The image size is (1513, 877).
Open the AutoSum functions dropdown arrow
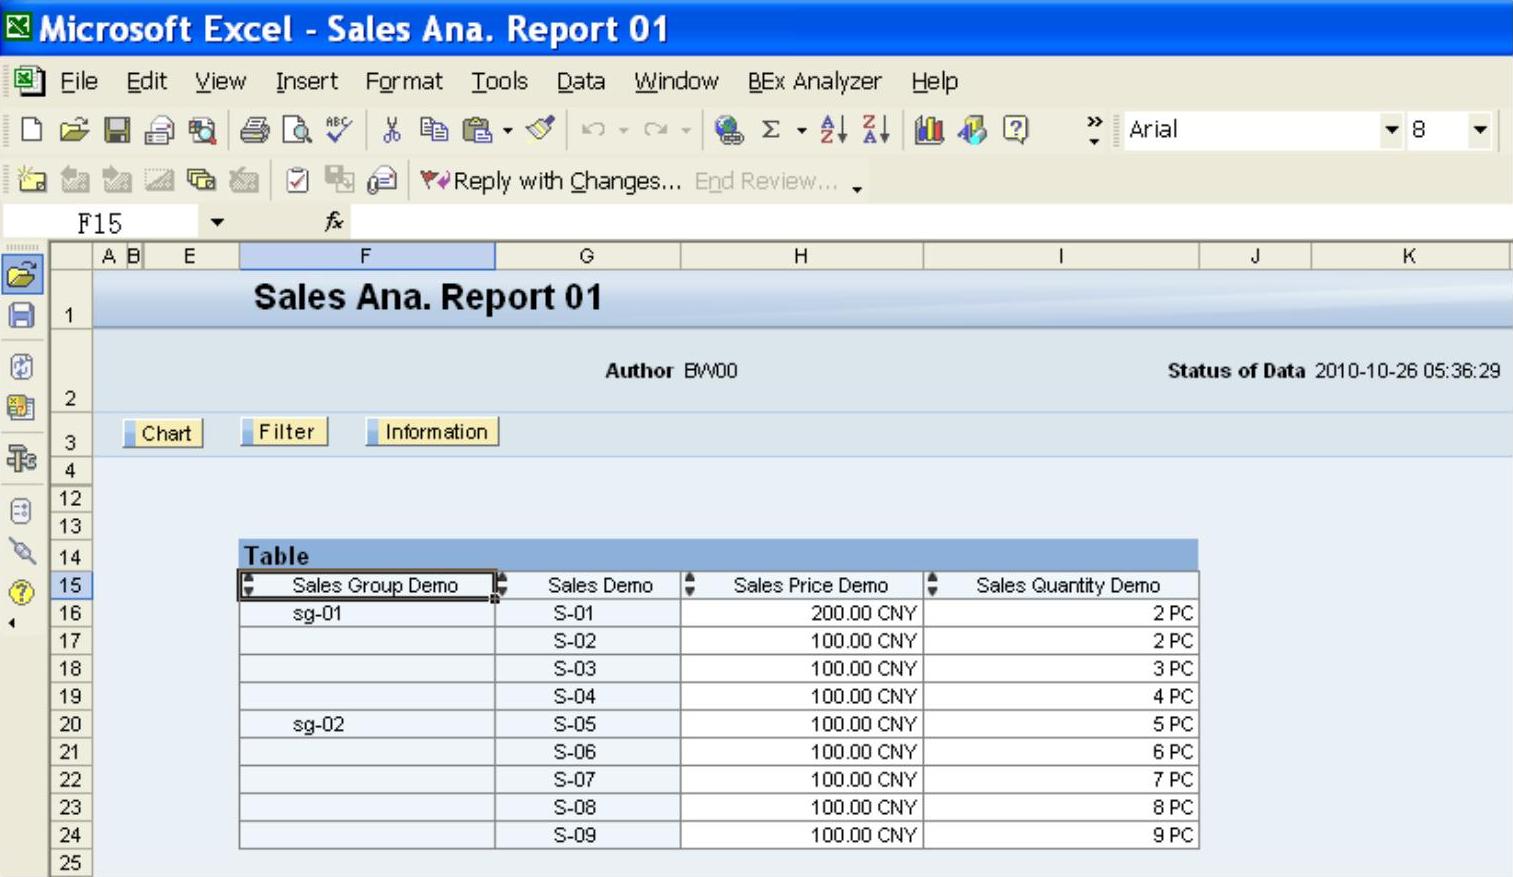tap(801, 130)
